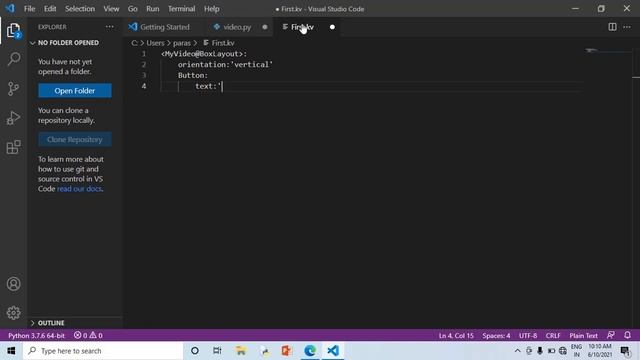Show hidden system tray icons
The width and height of the screenshot is (640, 360).
(518, 351)
